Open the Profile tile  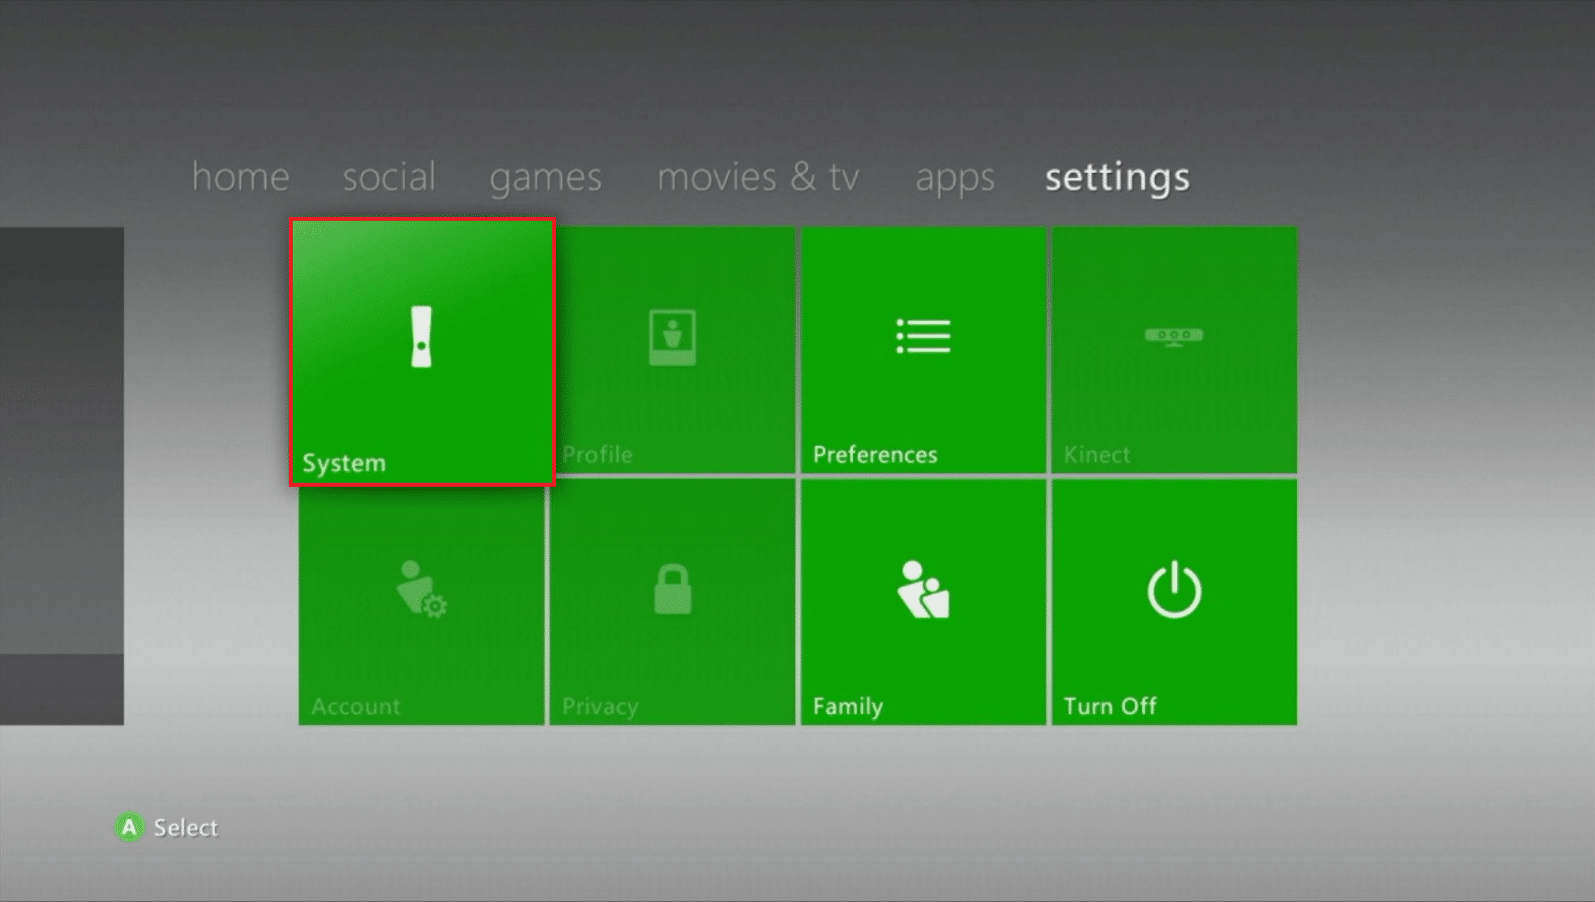672,349
